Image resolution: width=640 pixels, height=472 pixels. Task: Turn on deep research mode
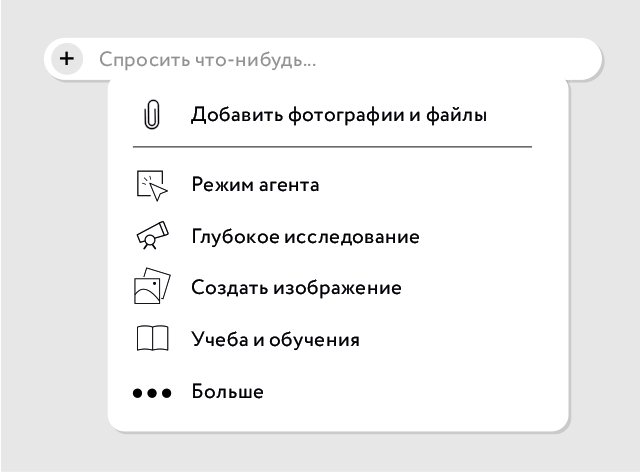coord(305,237)
